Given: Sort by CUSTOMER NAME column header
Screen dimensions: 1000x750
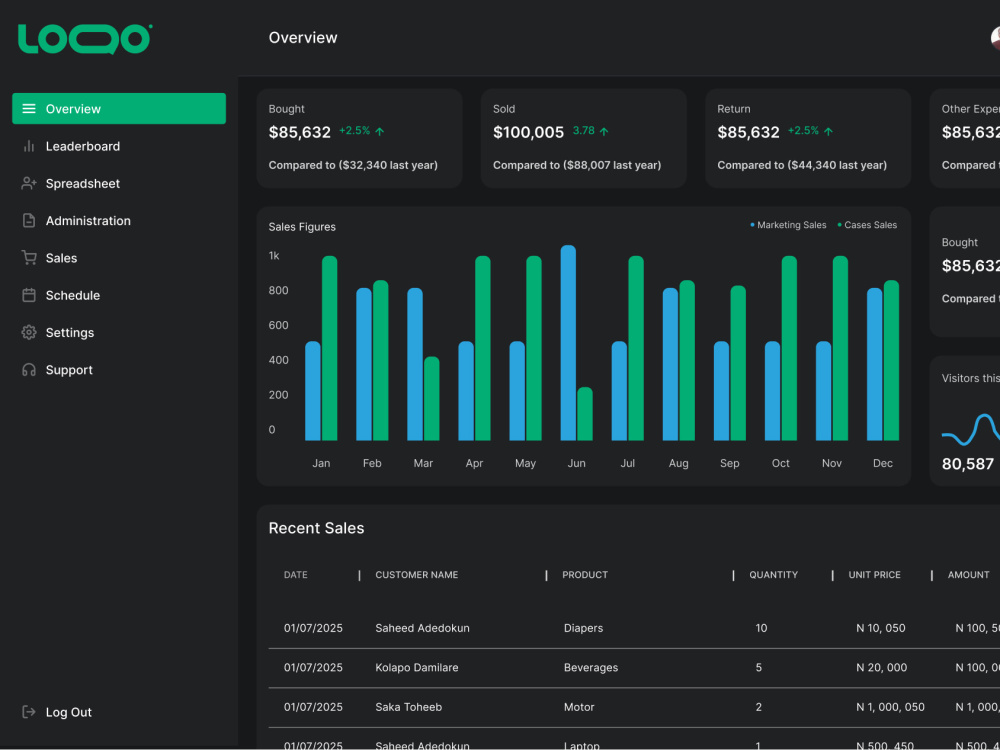Looking at the screenshot, I should click(416, 575).
